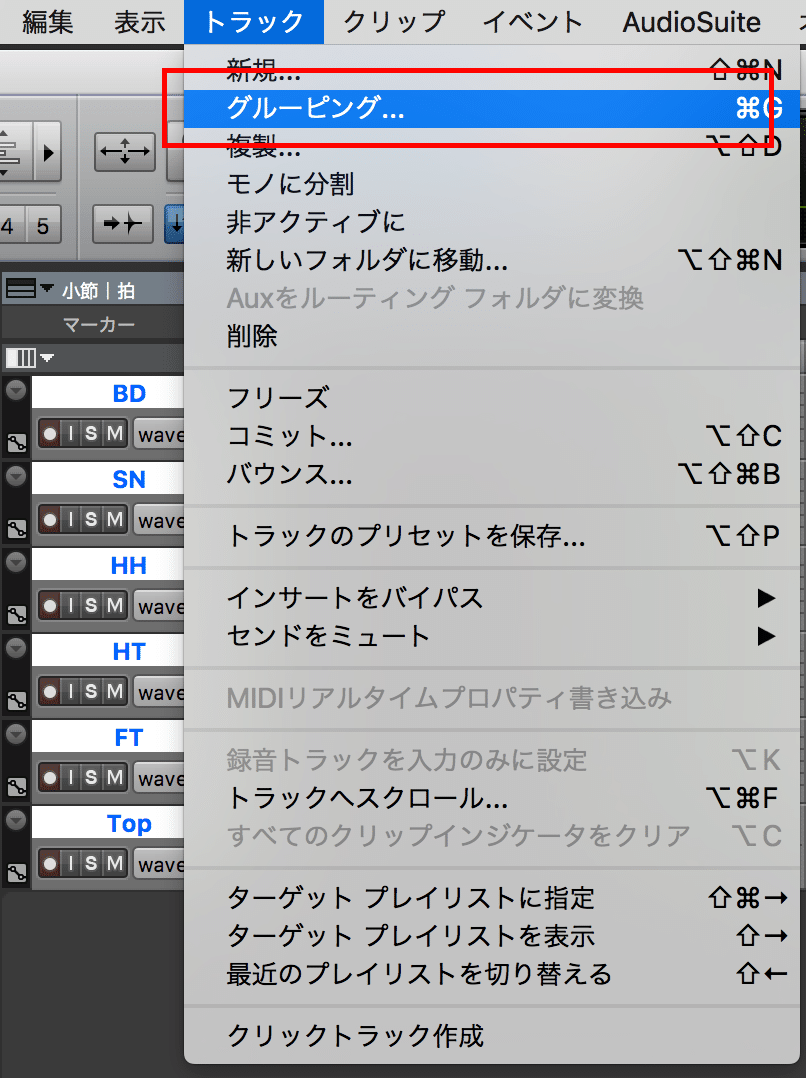806x1078 pixels.
Task: Toggle input monitoring on HT track
Action: tap(71, 692)
